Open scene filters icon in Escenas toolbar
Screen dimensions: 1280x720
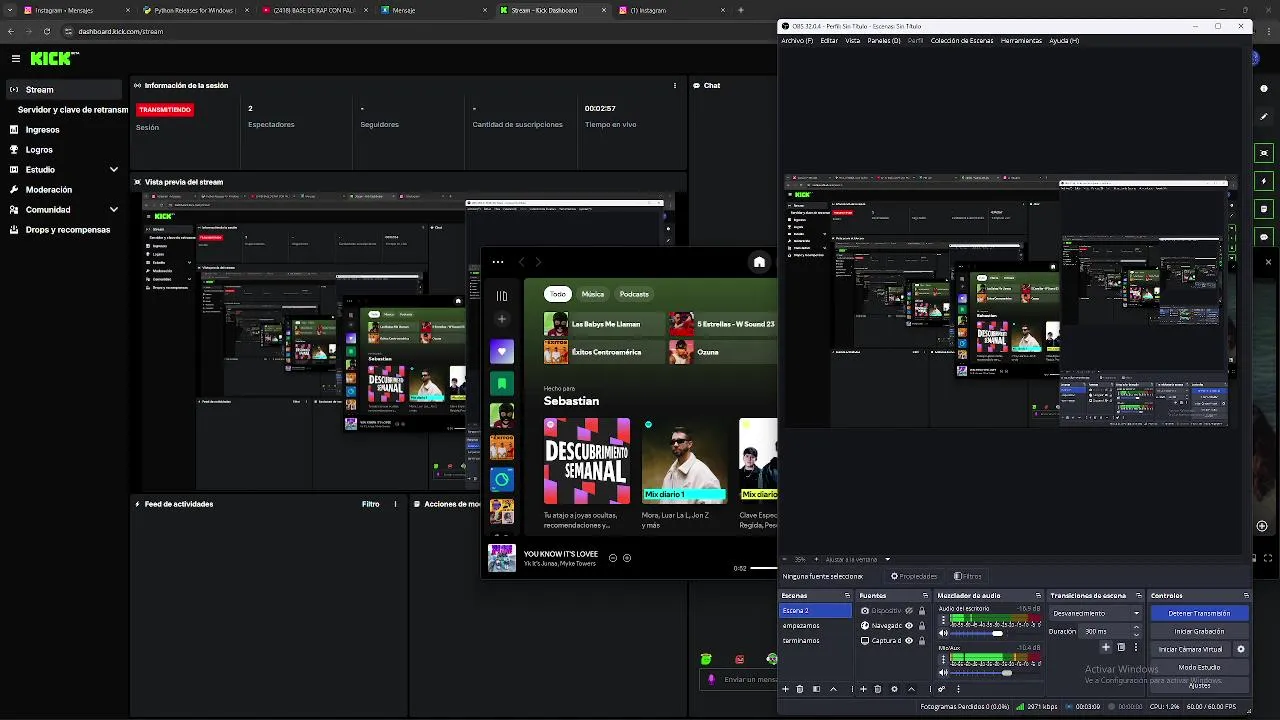(x=816, y=689)
